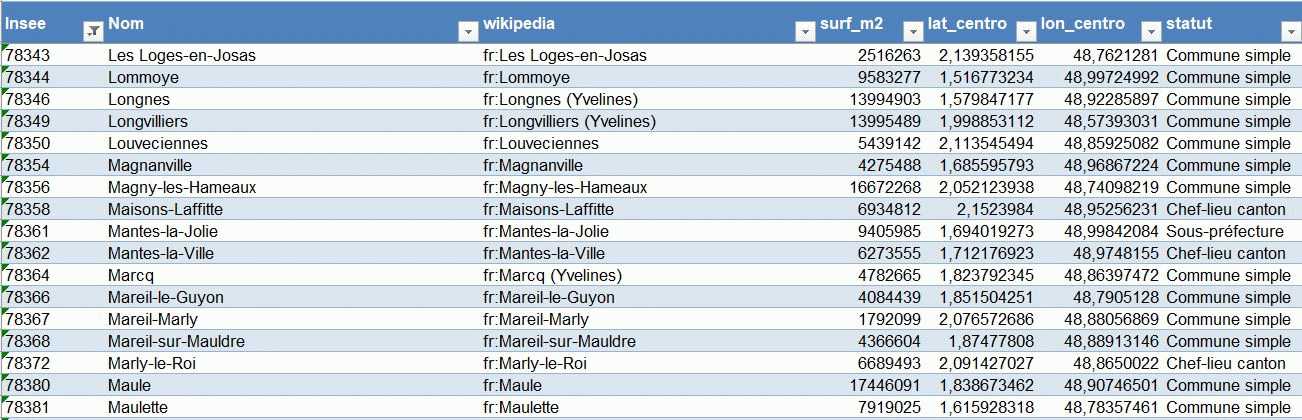Viewport: 1302px width, 420px height.
Task: Open the surf_m2 filter dropdown
Action: (912, 31)
